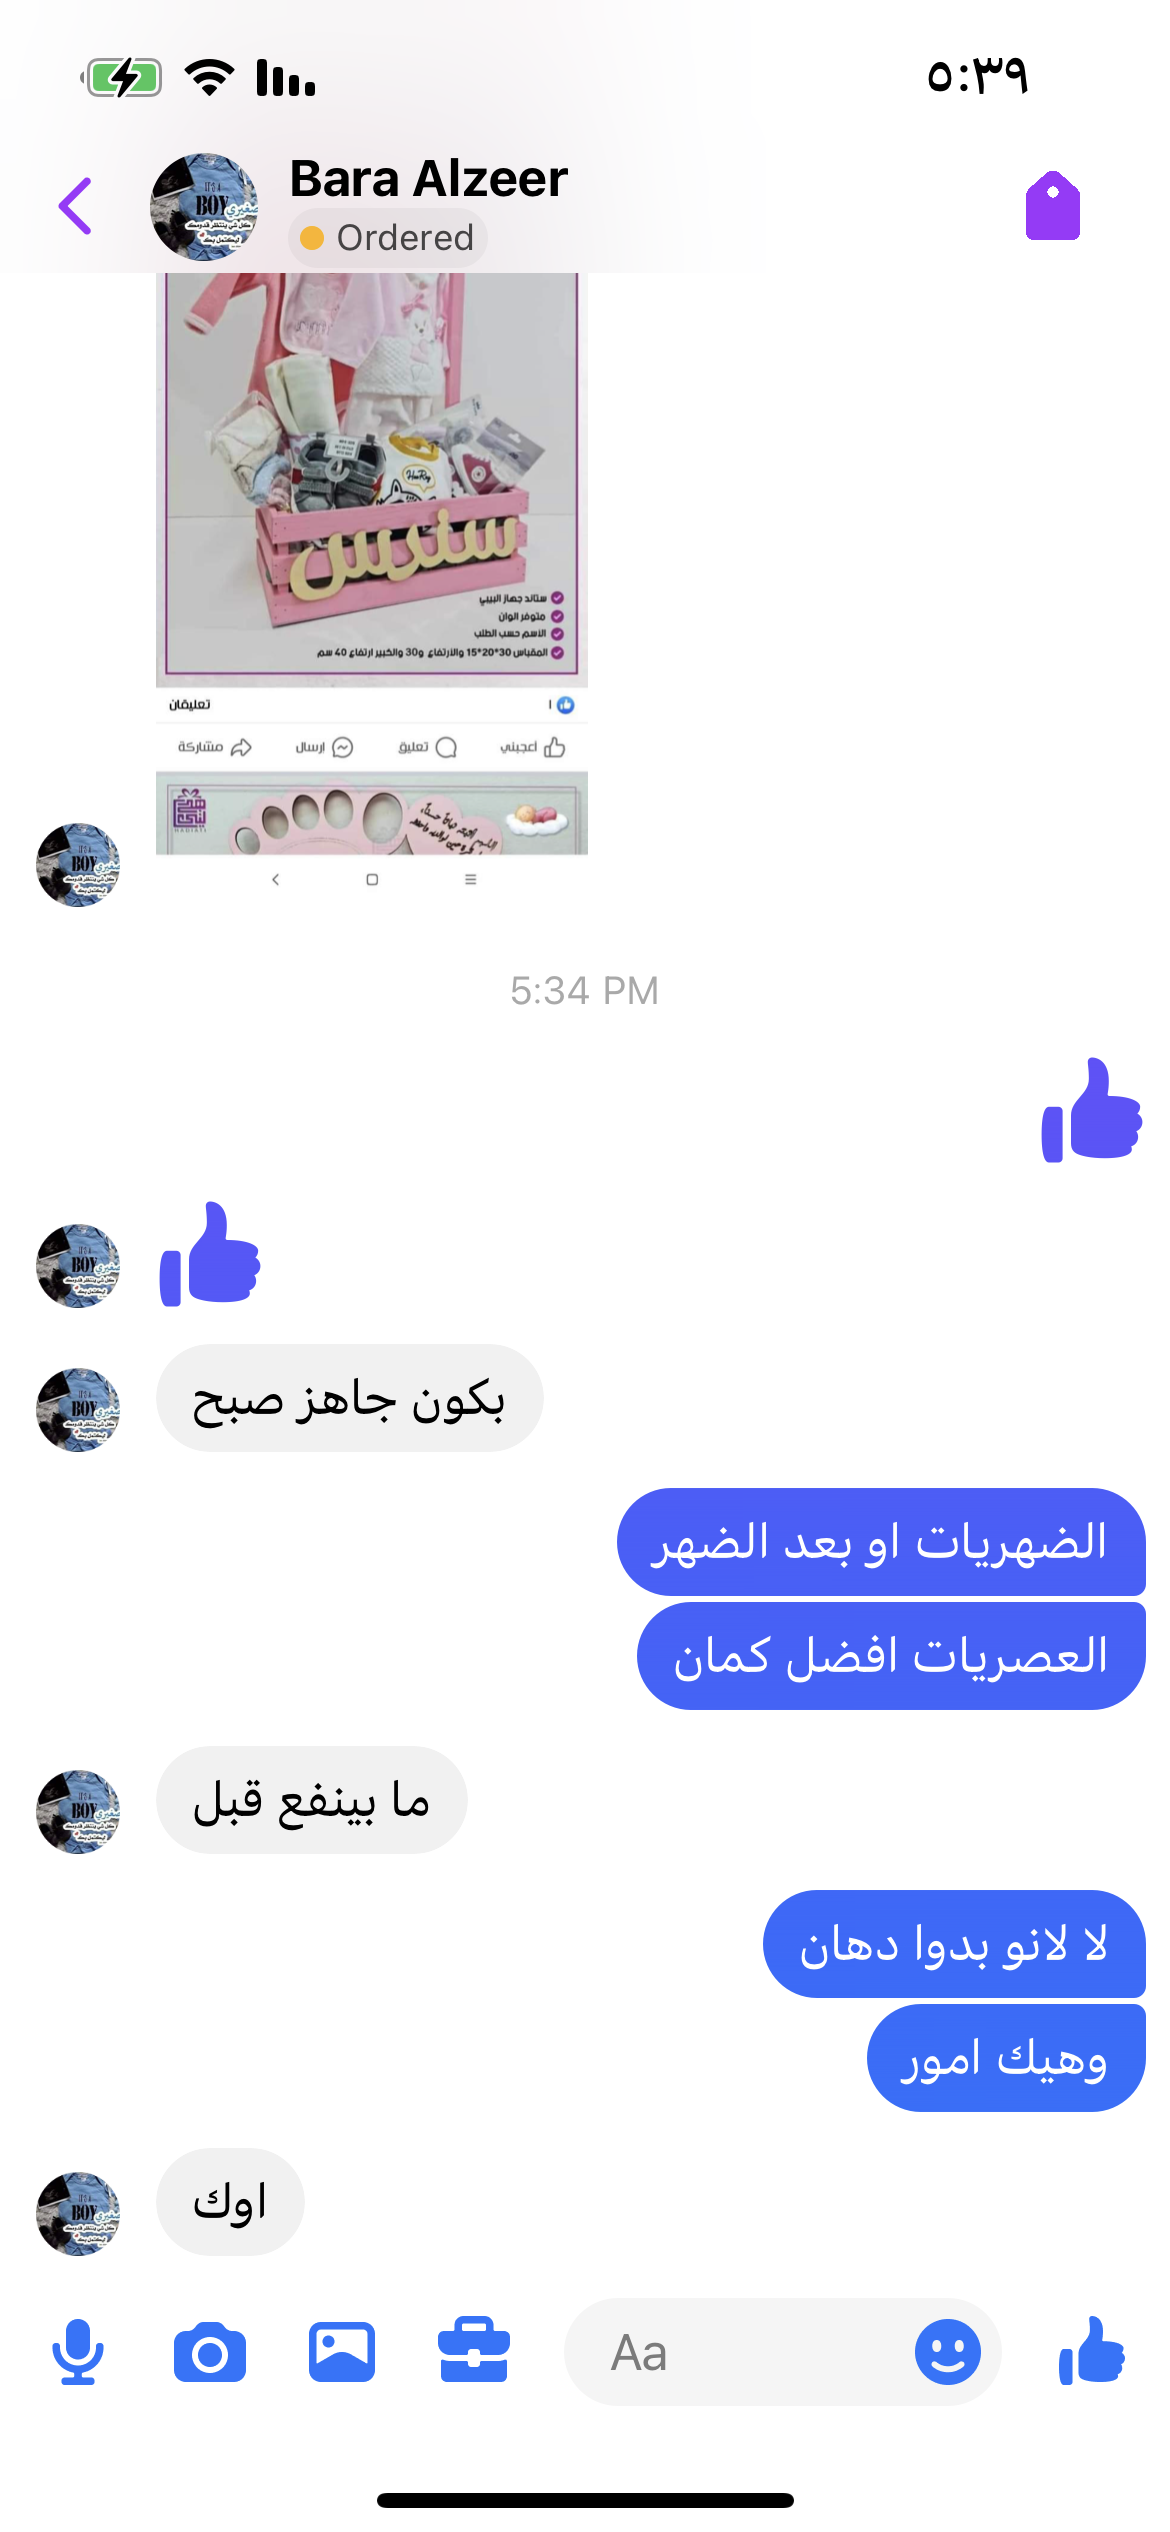This screenshot has height=2532, width=1170.
Task: Tap the purple back arrow
Action: point(76,206)
